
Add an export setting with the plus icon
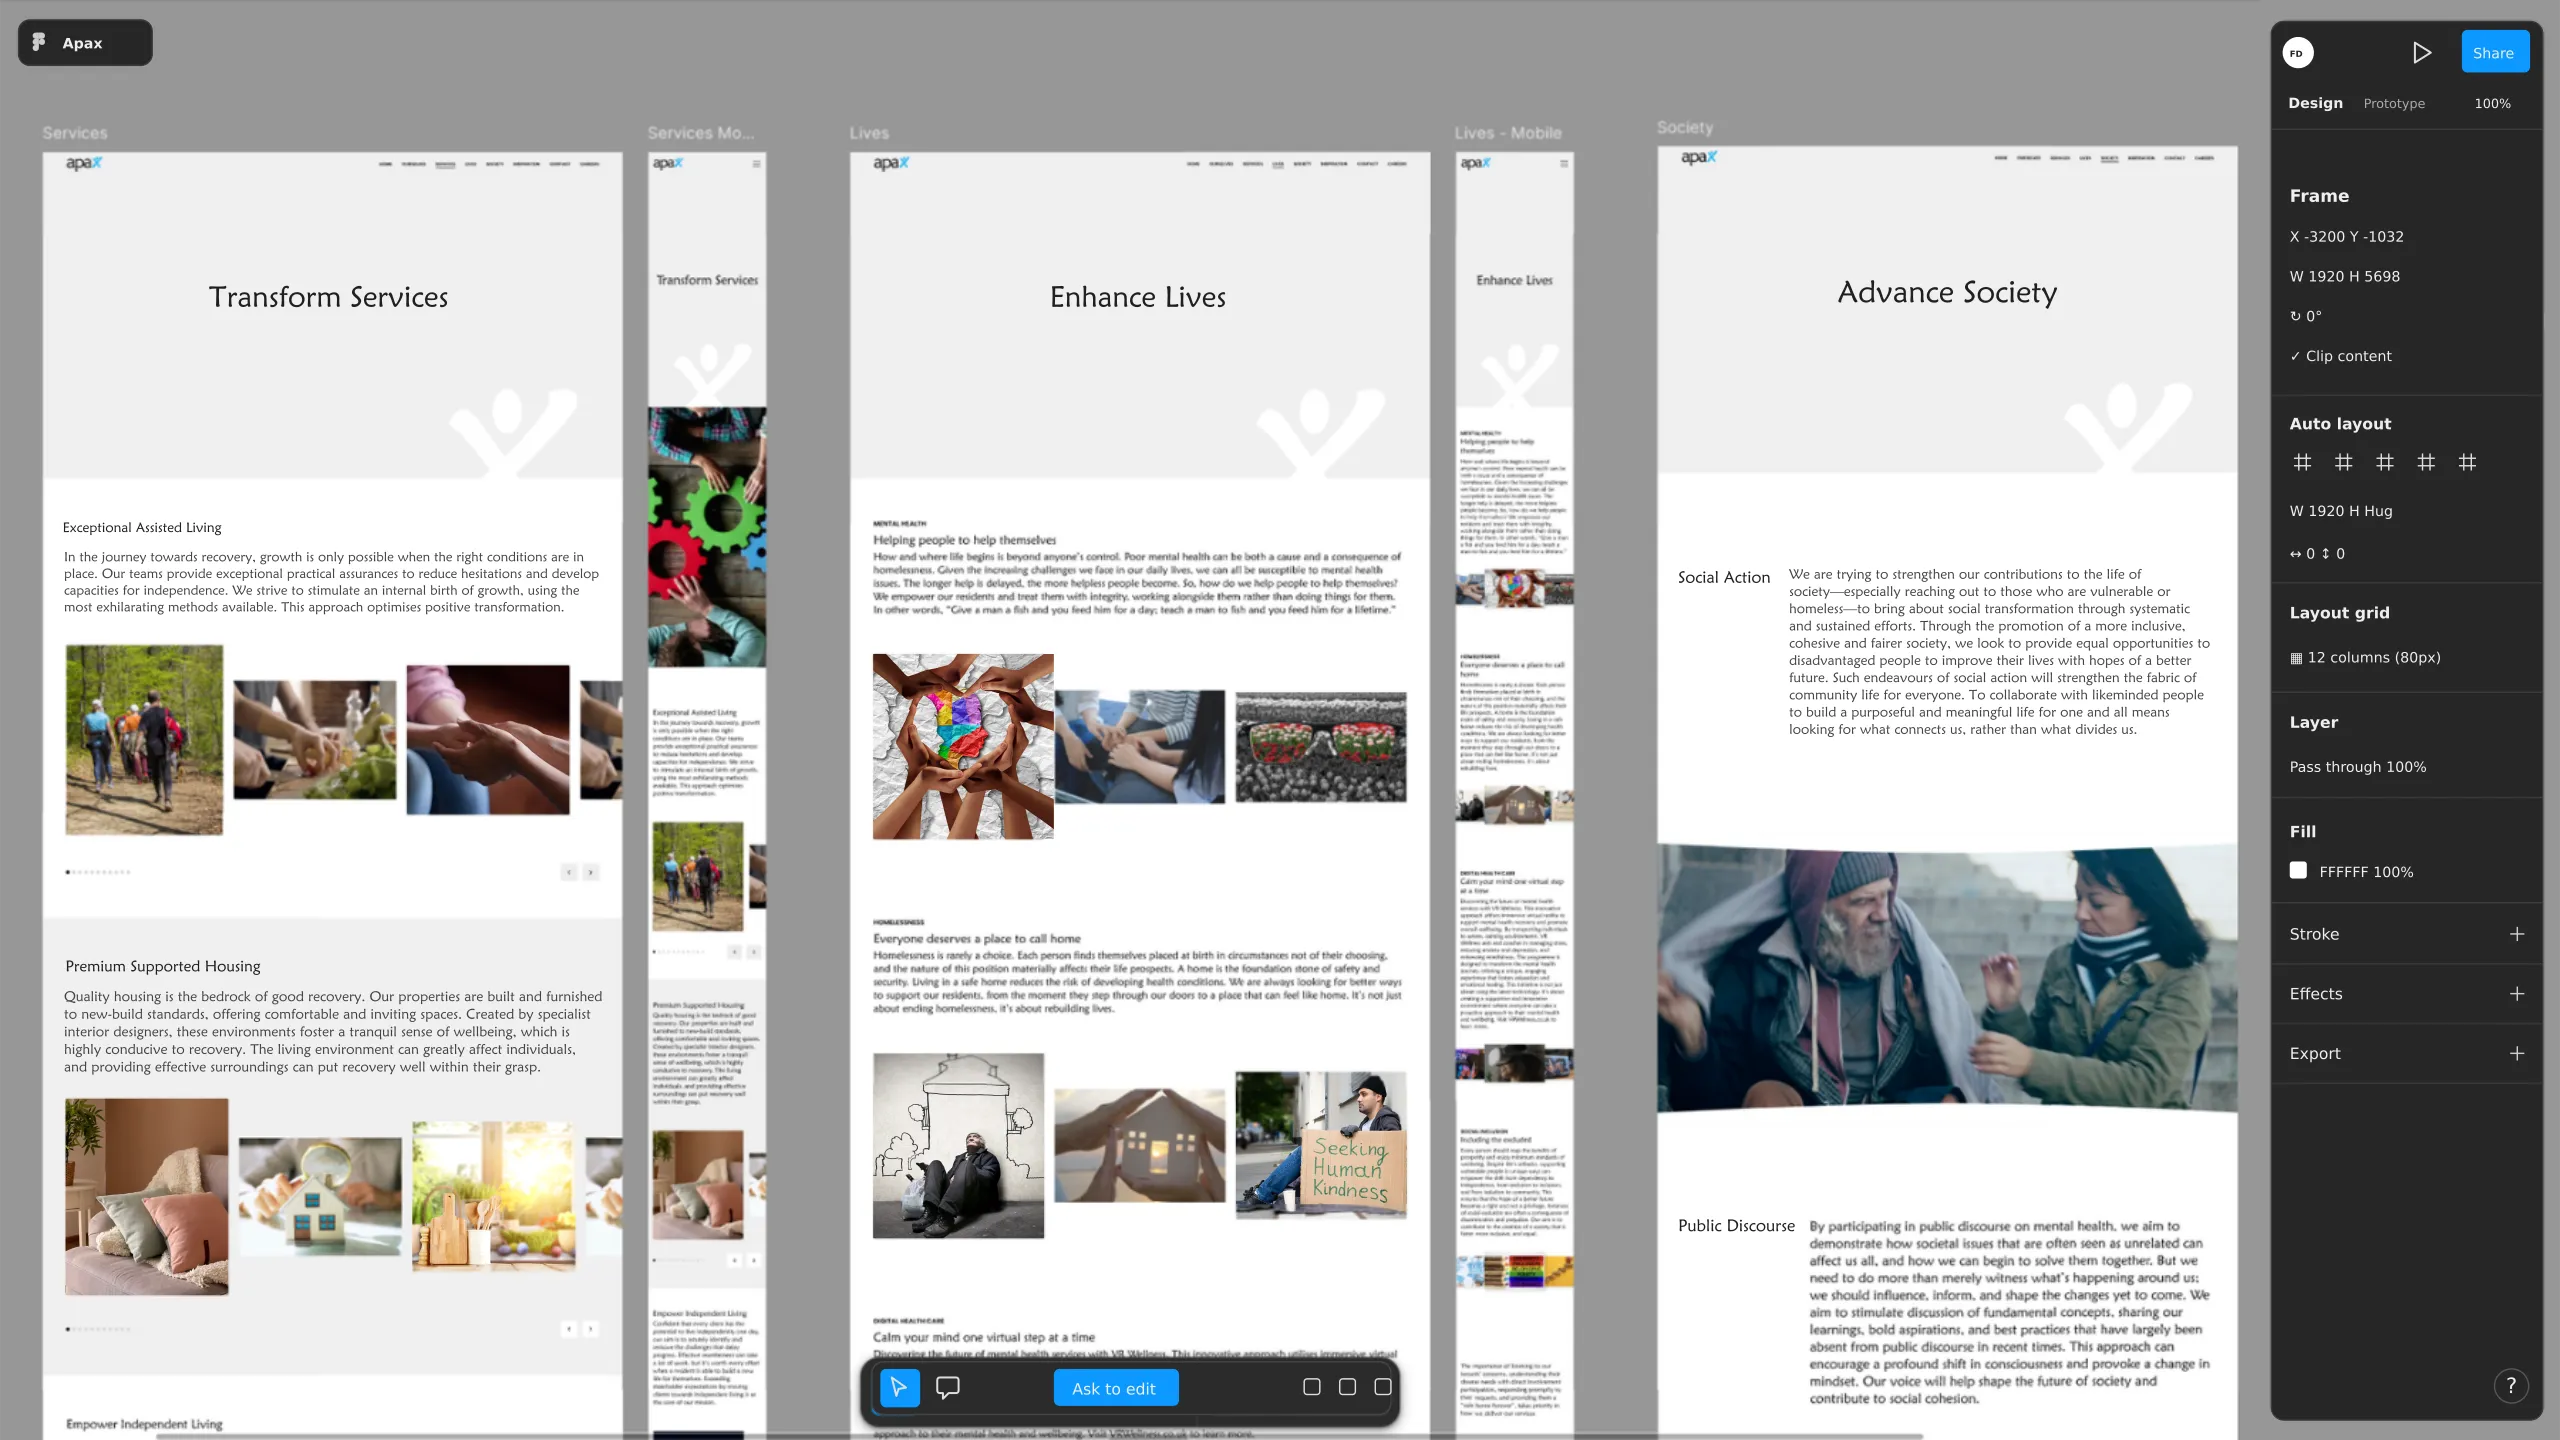2516,1053
